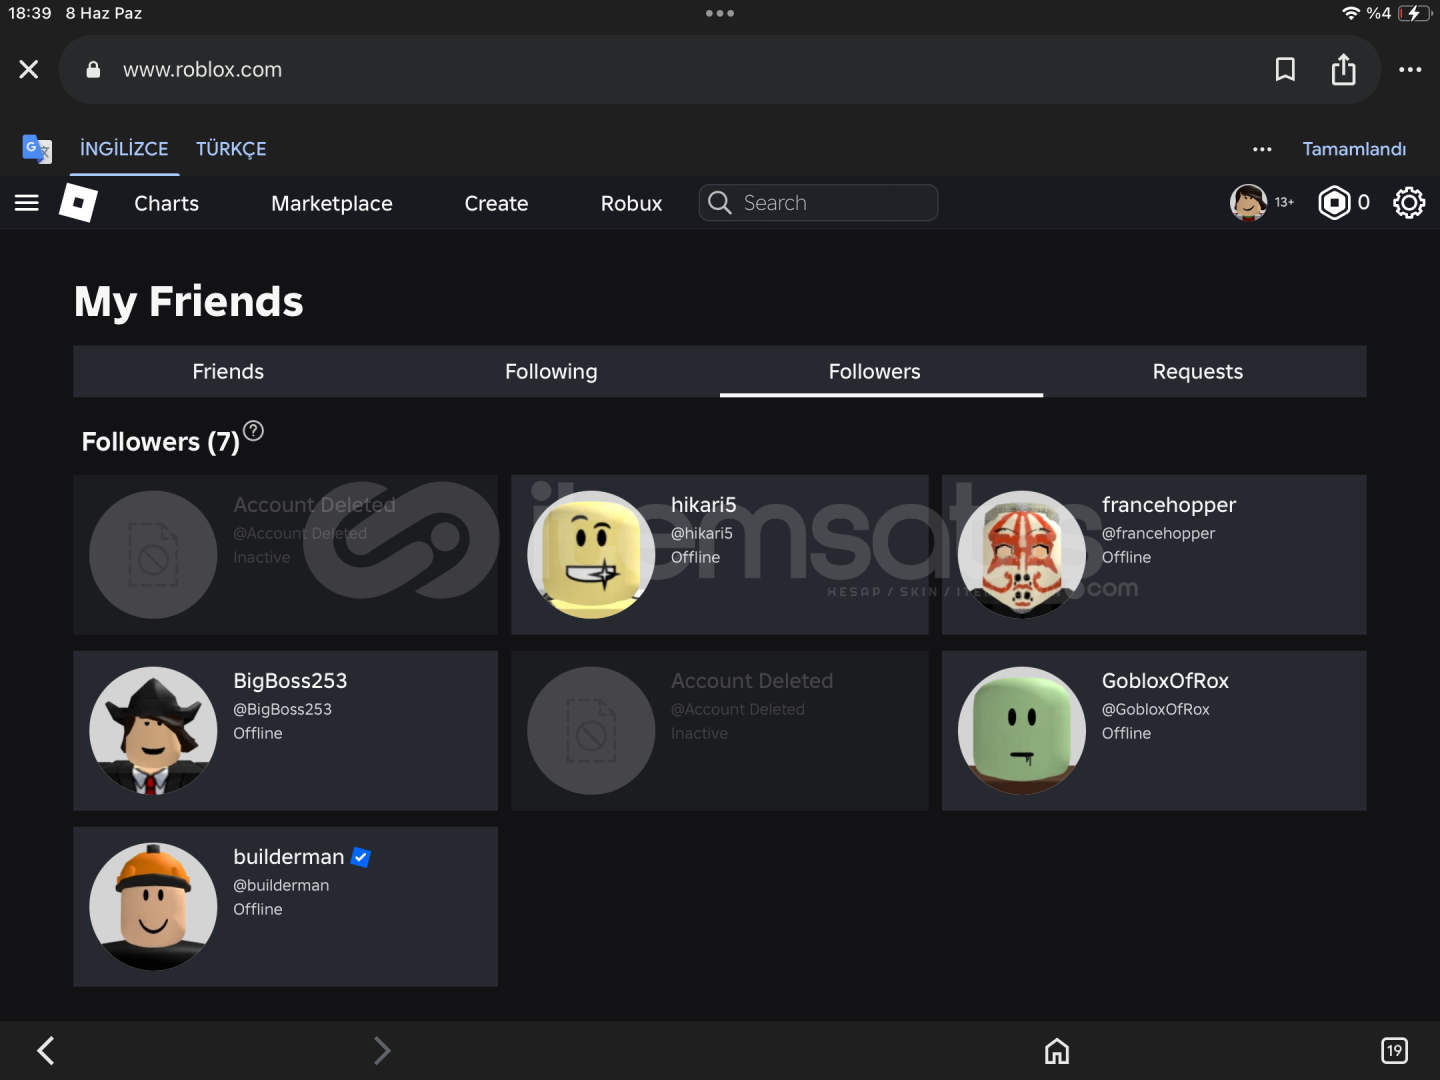1440x1080 pixels.
Task: Go to Roblox home via logo
Action: [78, 203]
